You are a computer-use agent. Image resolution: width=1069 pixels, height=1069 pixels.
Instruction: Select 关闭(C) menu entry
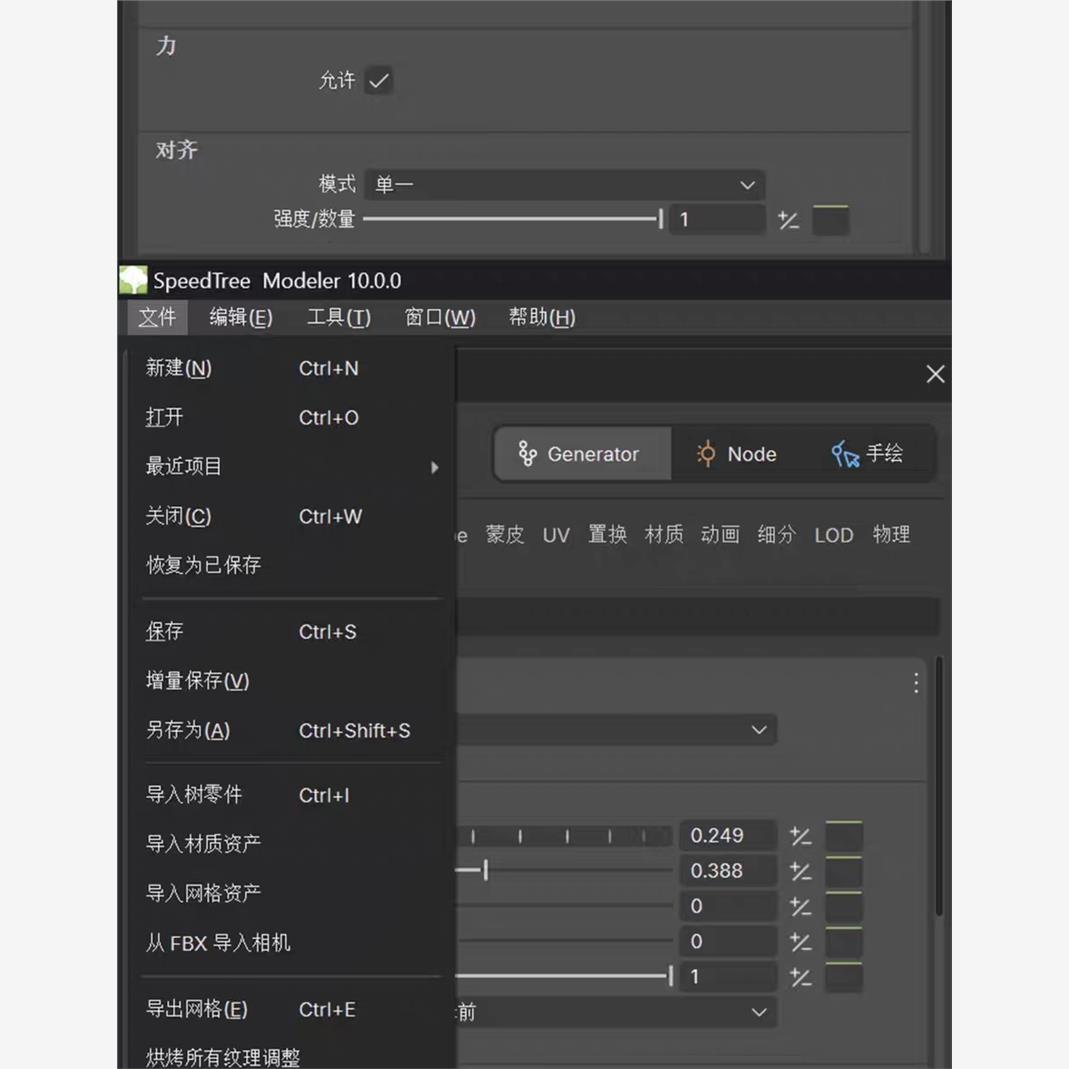pos(292,516)
